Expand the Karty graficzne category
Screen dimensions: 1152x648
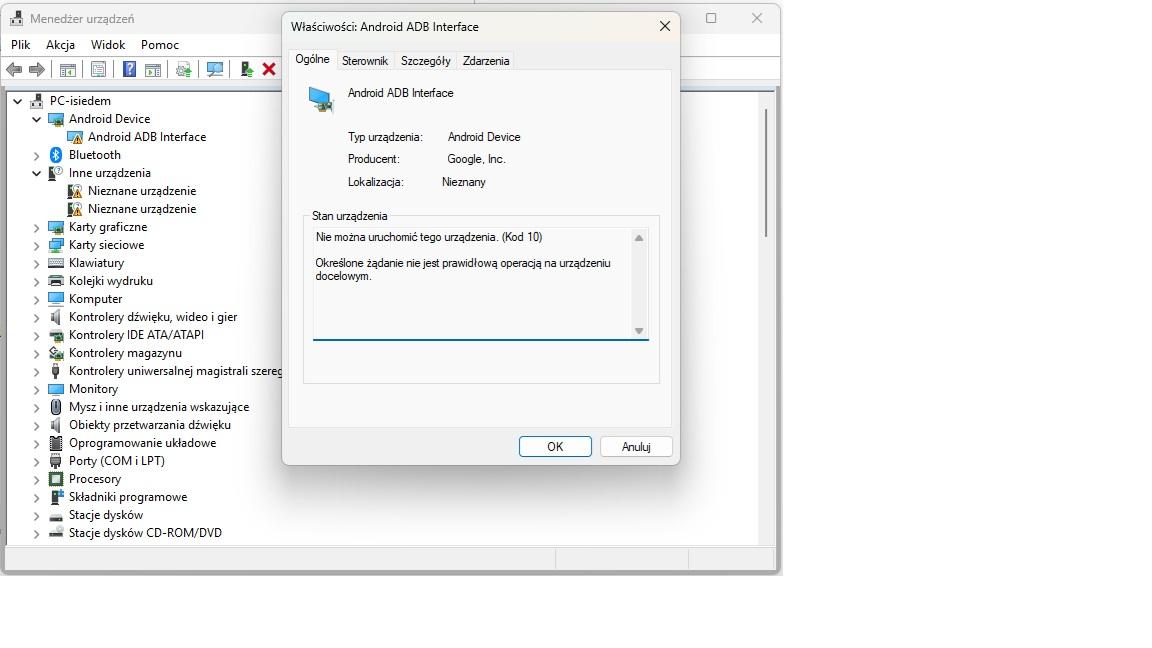pos(37,227)
